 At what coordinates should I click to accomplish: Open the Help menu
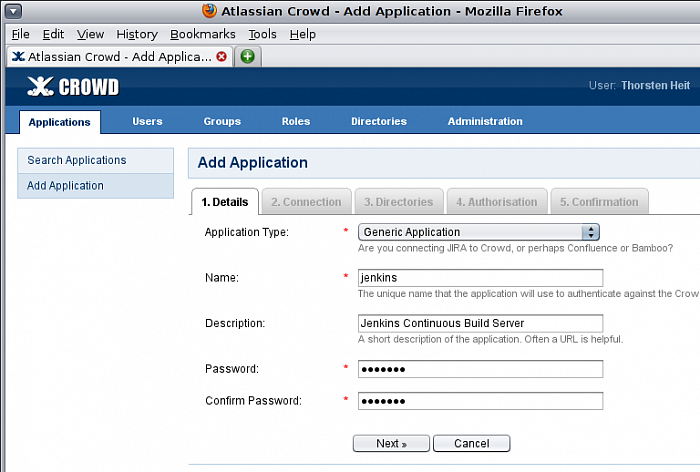coord(303,34)
